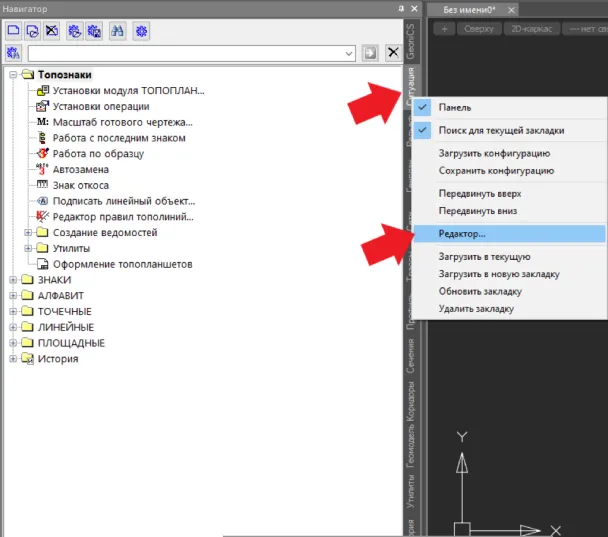This screenshot has height=537, width=608.
Task: Click the binoculars search icon in Navigator toolbar
Action: point(119,31)
